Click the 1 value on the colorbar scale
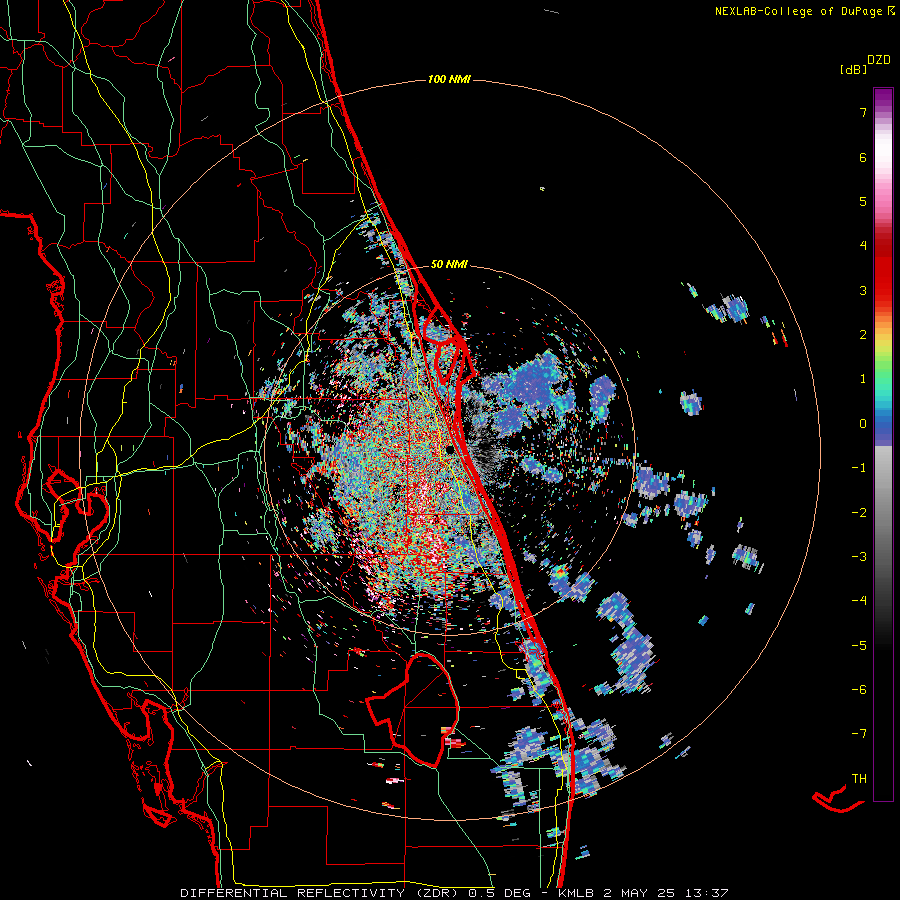 tap(863, 379)
